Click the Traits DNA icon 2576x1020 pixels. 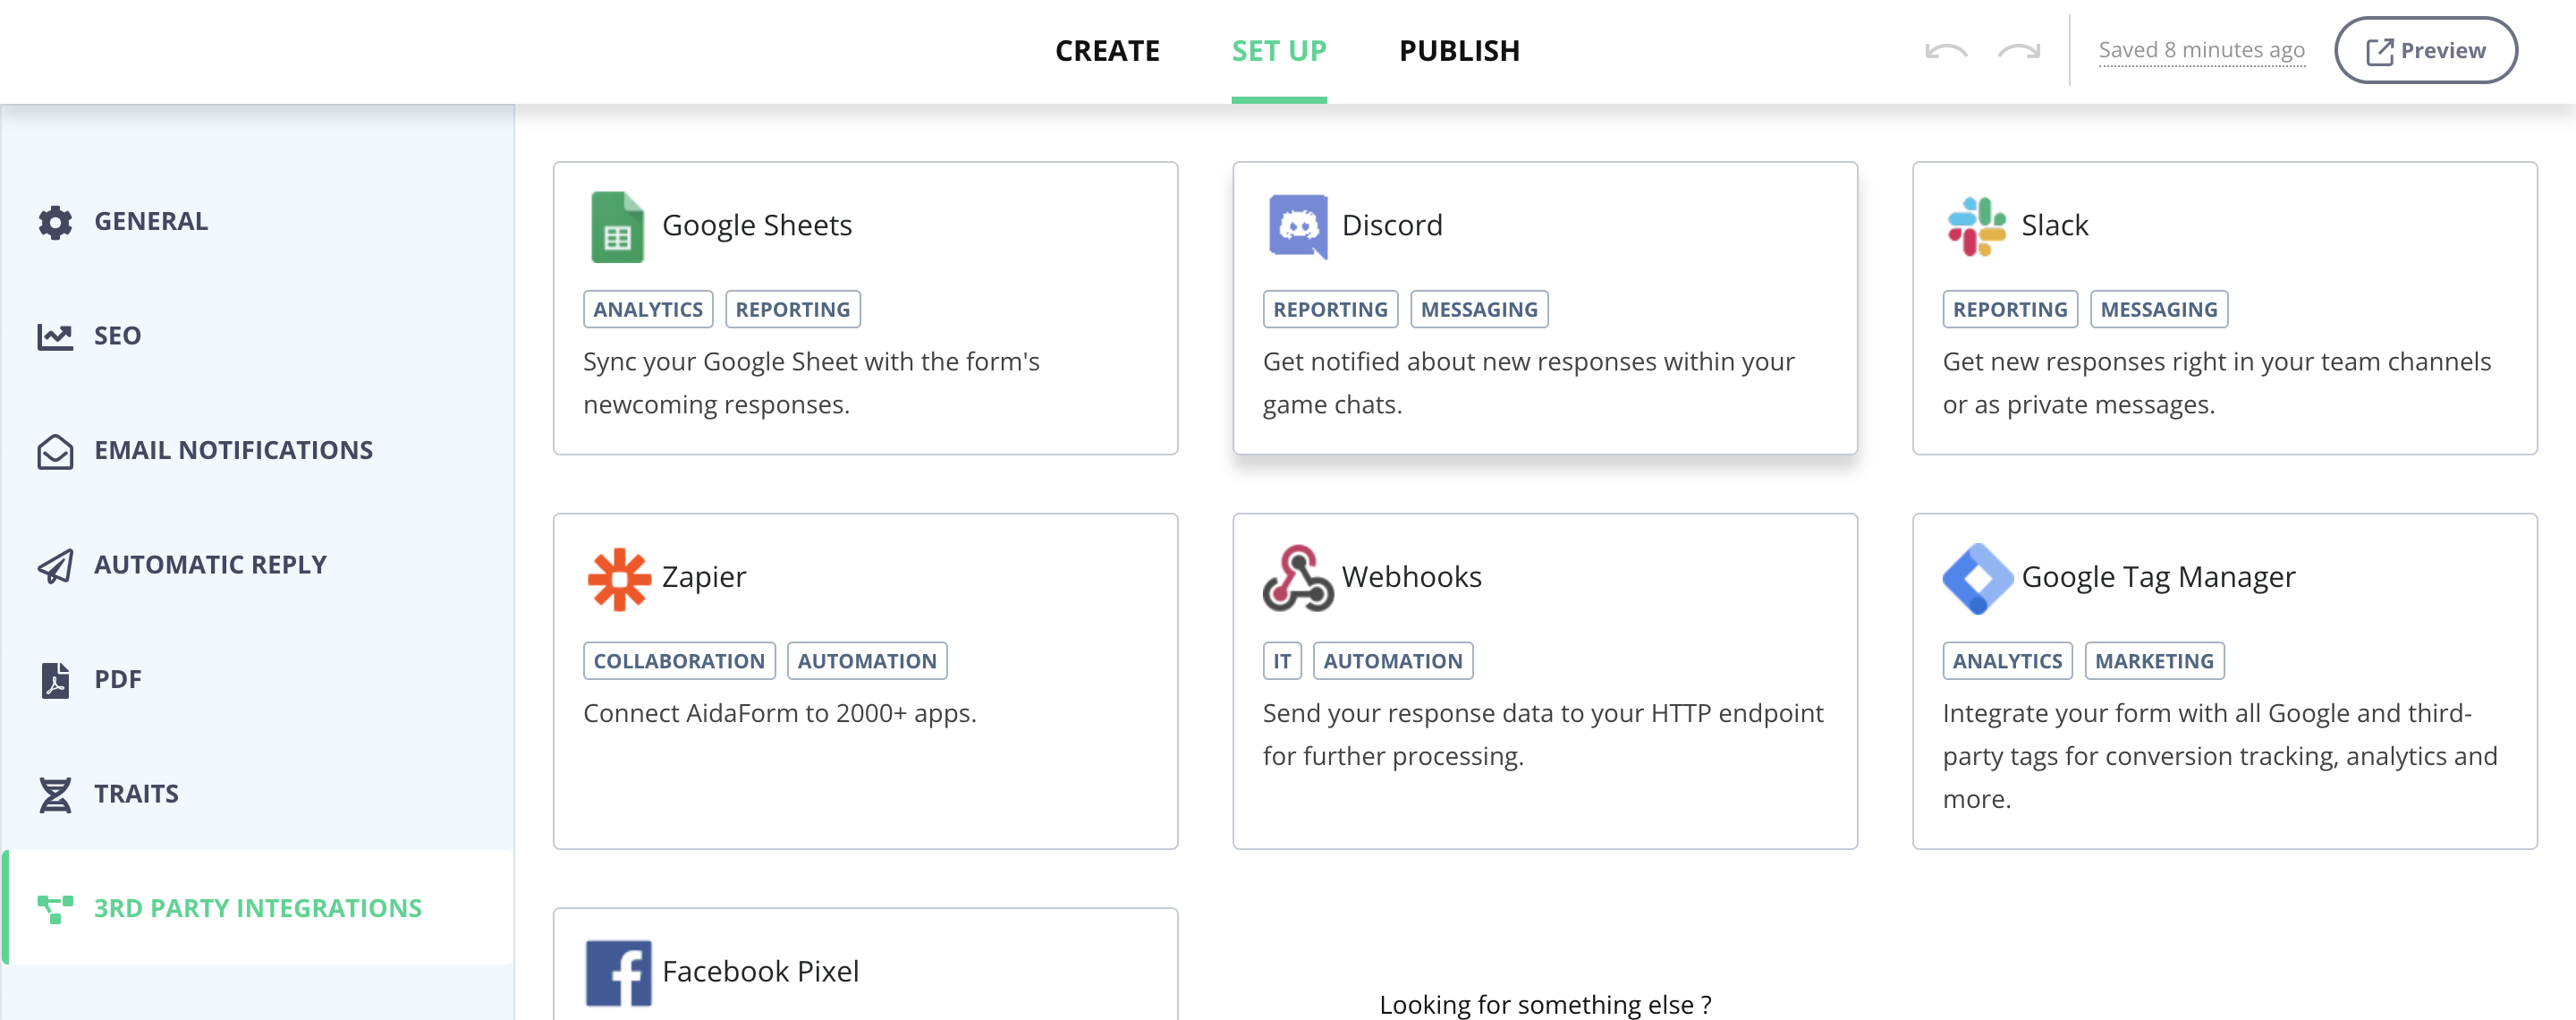pyautogui.click(x=55, y=795)
